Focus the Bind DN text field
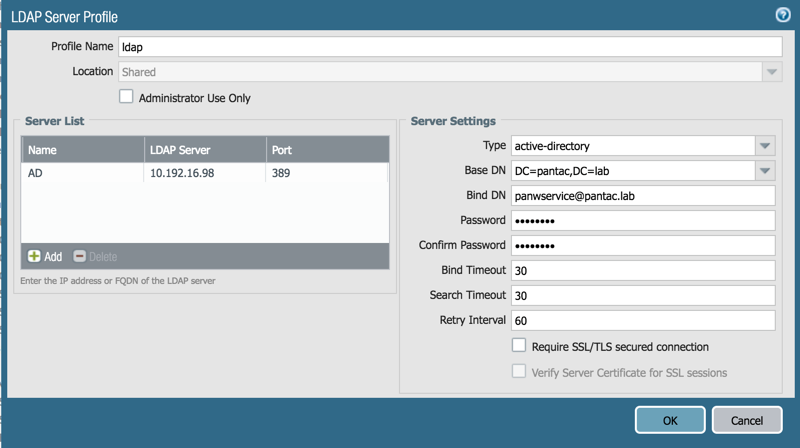This screenshot has width=800, height=448. click(x=643, y=196)
